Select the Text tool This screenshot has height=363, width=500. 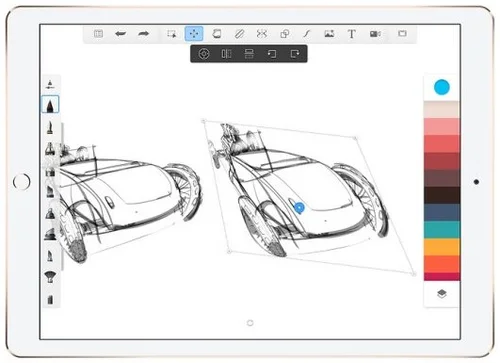(x=352, y=34)
